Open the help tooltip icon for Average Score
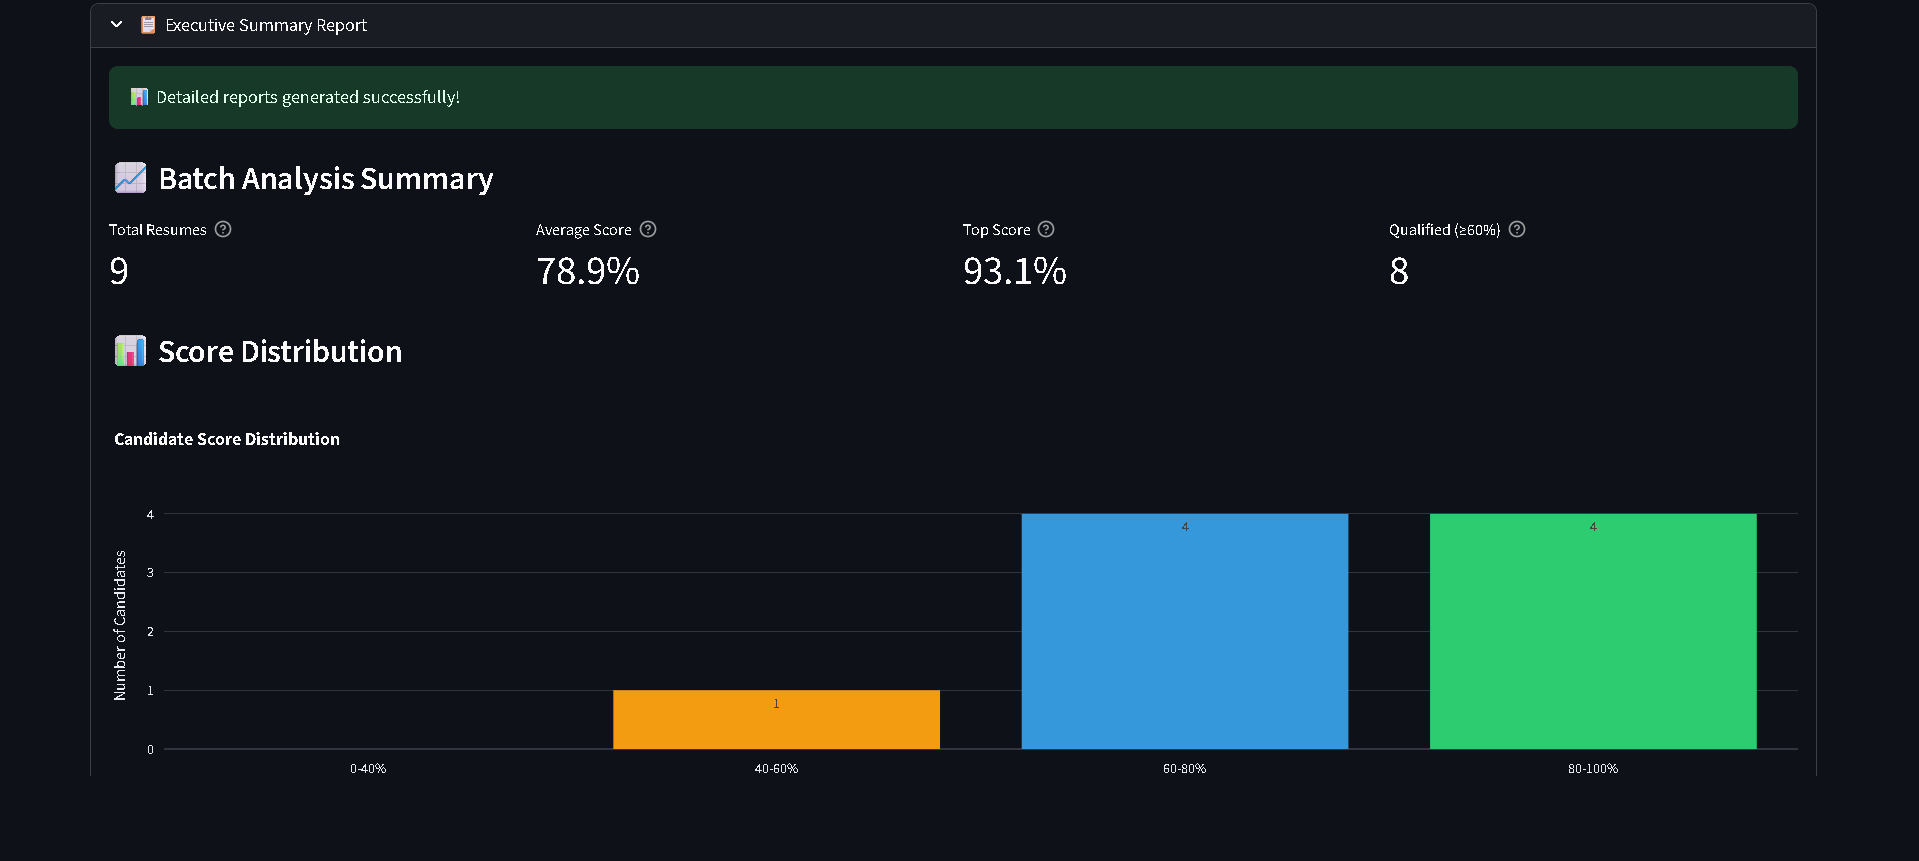This screenshot has height=861, width=1919. click(648, 229)
